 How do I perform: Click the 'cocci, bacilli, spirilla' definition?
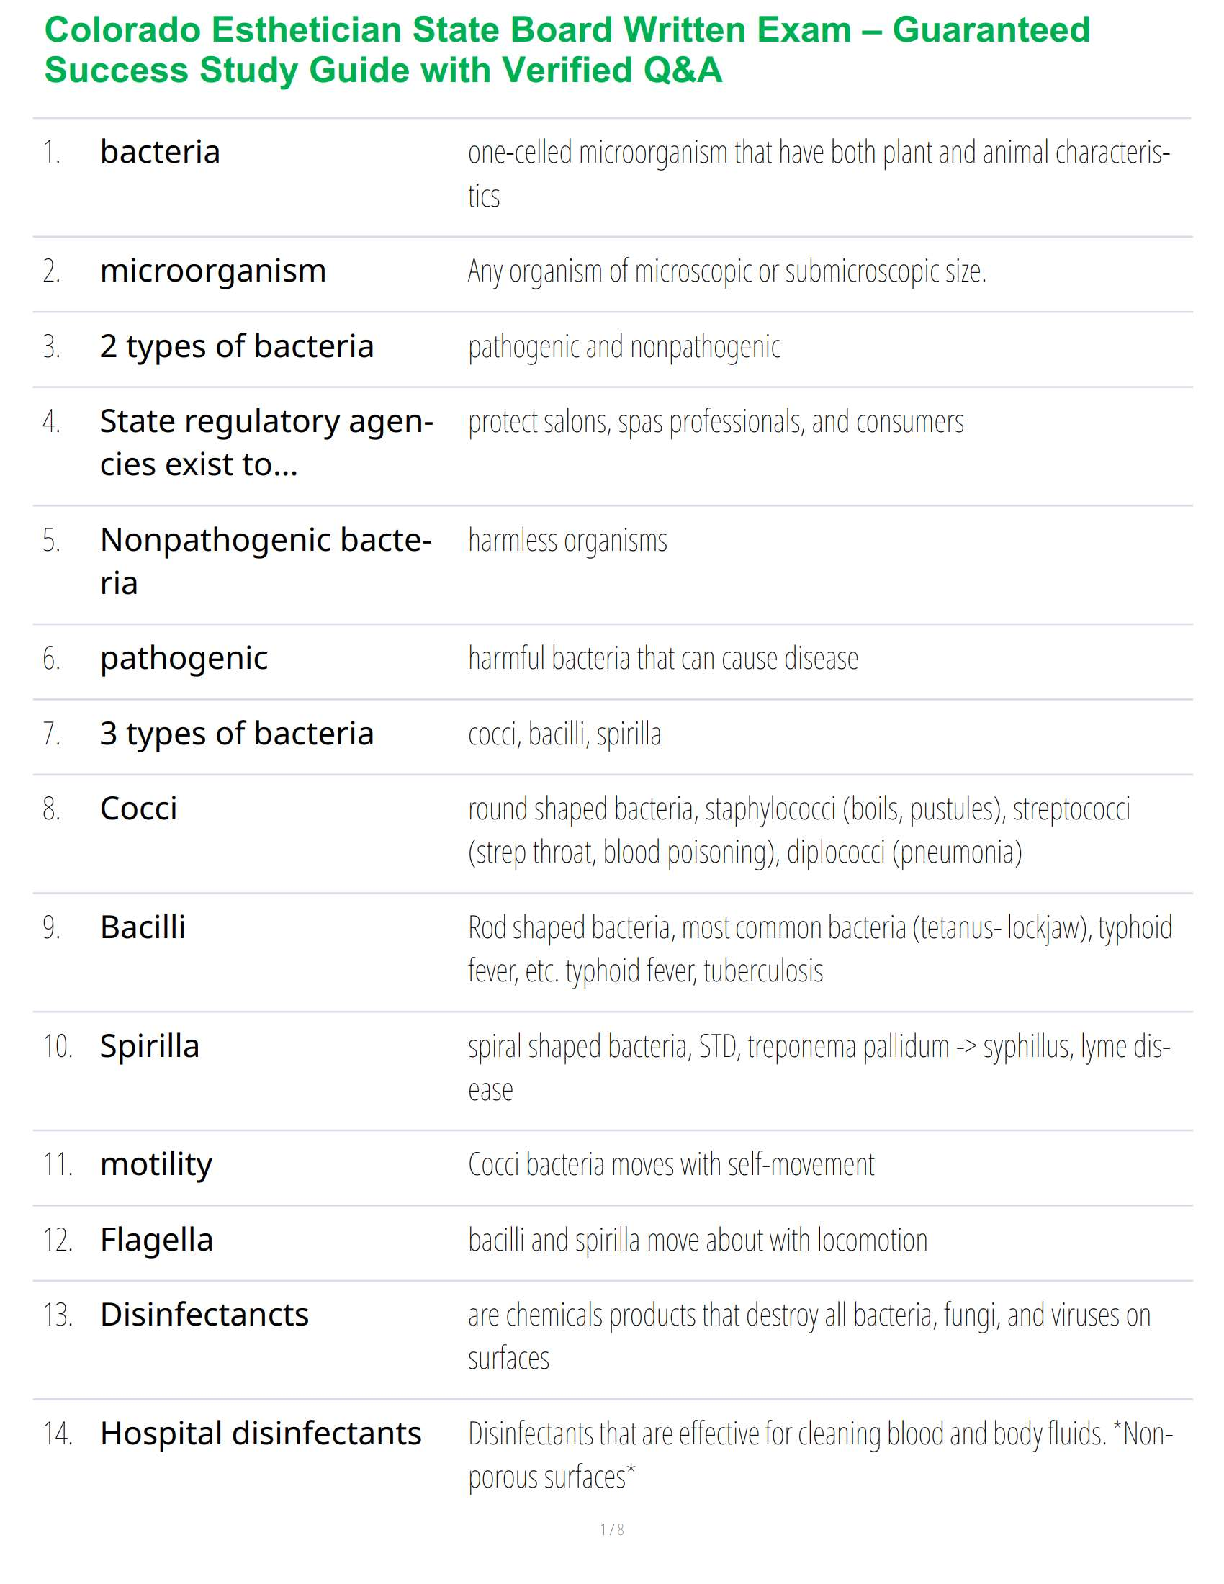564,734
